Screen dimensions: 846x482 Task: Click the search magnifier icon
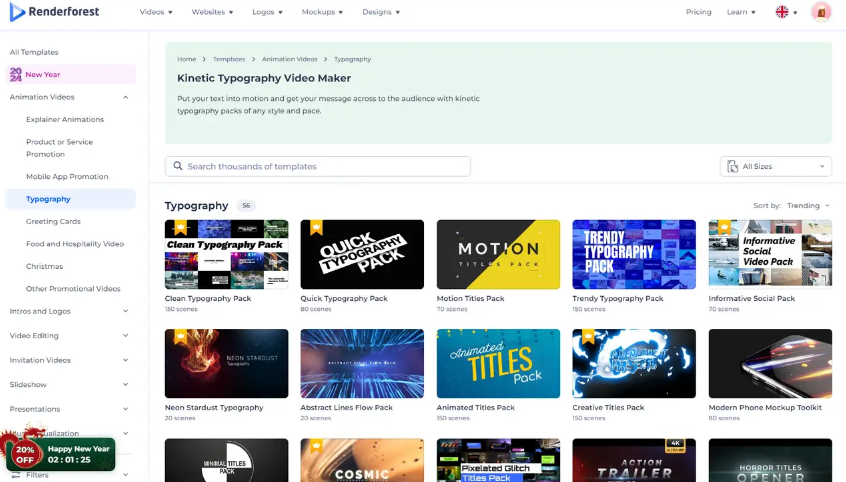click(x=178, y=166)
